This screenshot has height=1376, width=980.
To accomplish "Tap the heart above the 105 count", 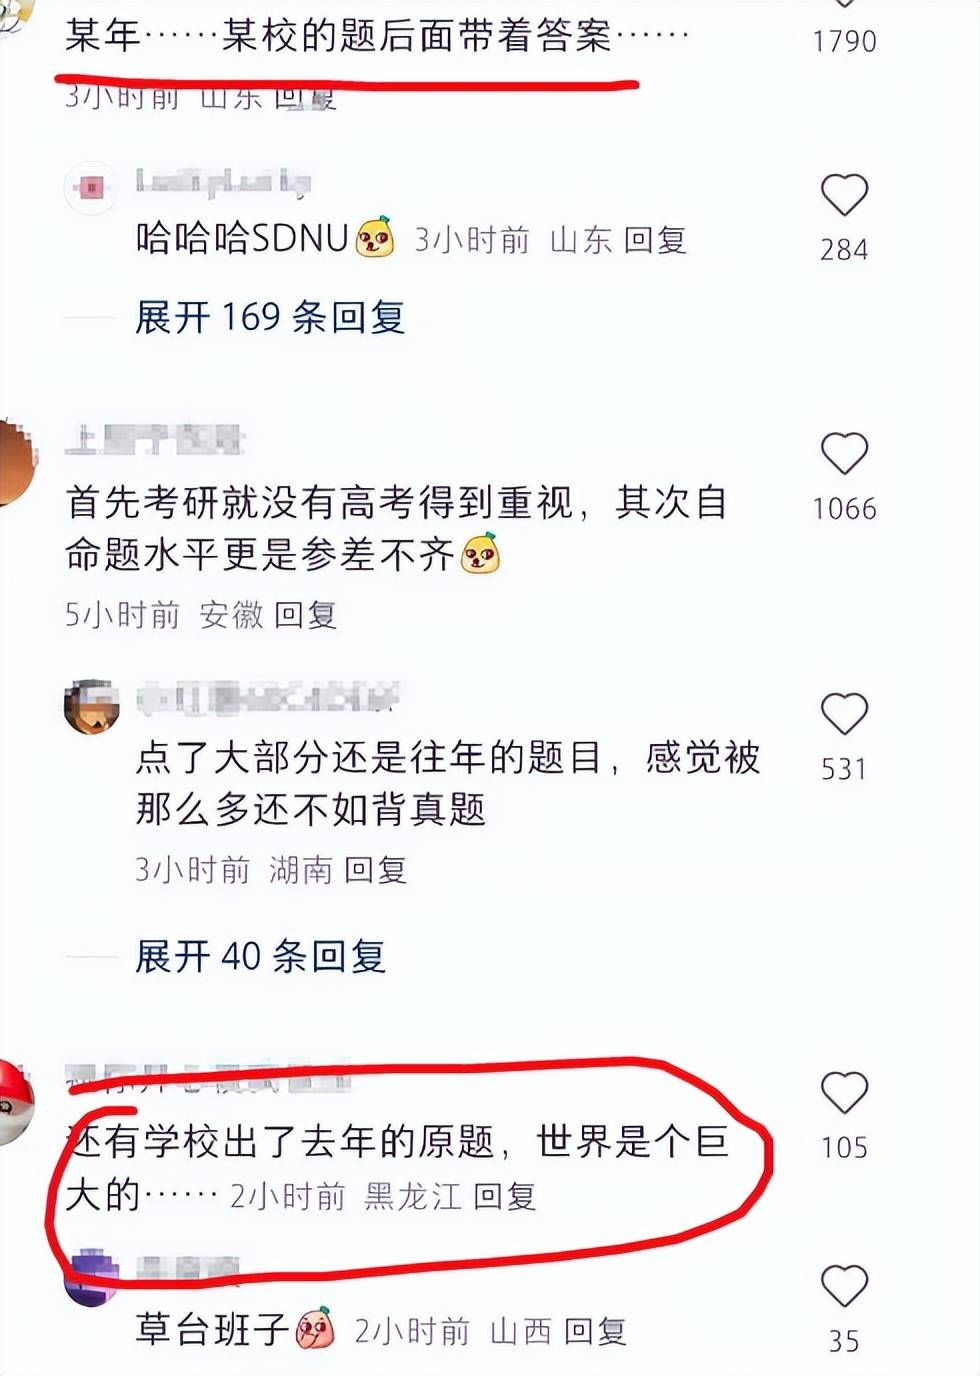I will pos(844,1092).
